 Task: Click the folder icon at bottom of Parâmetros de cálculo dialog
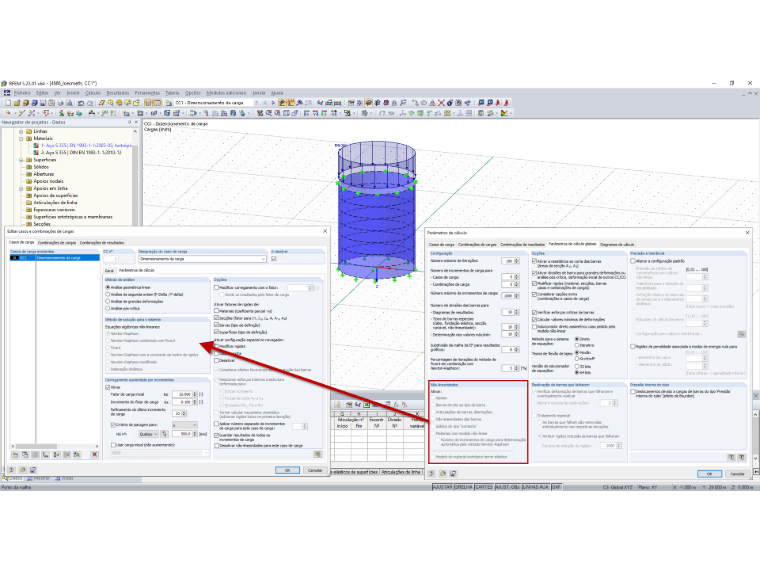pyautogui.click(x=443, y=473)
